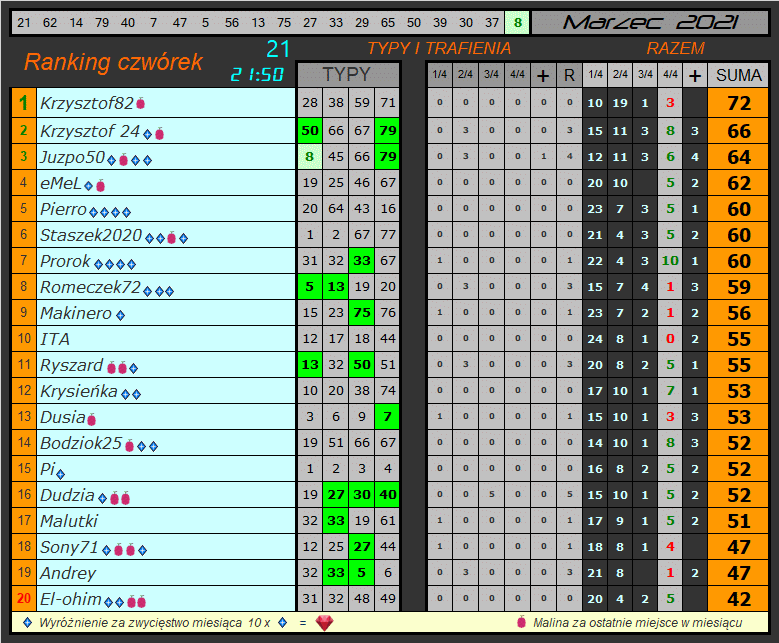This screenshot has height=643, width=779.
Task: Click the TYPY column header
Action: pos(347,75)
